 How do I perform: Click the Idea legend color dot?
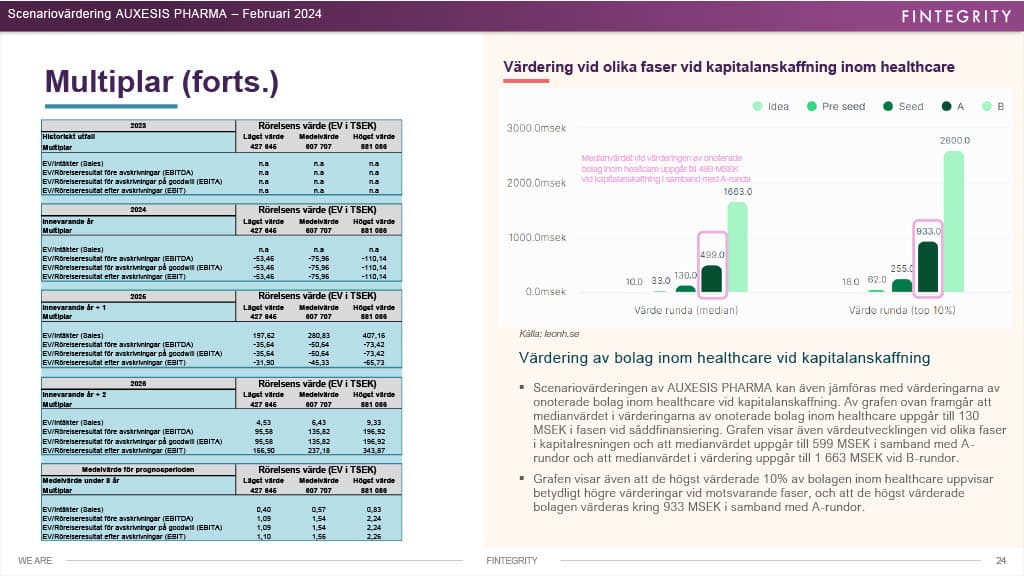758,106
